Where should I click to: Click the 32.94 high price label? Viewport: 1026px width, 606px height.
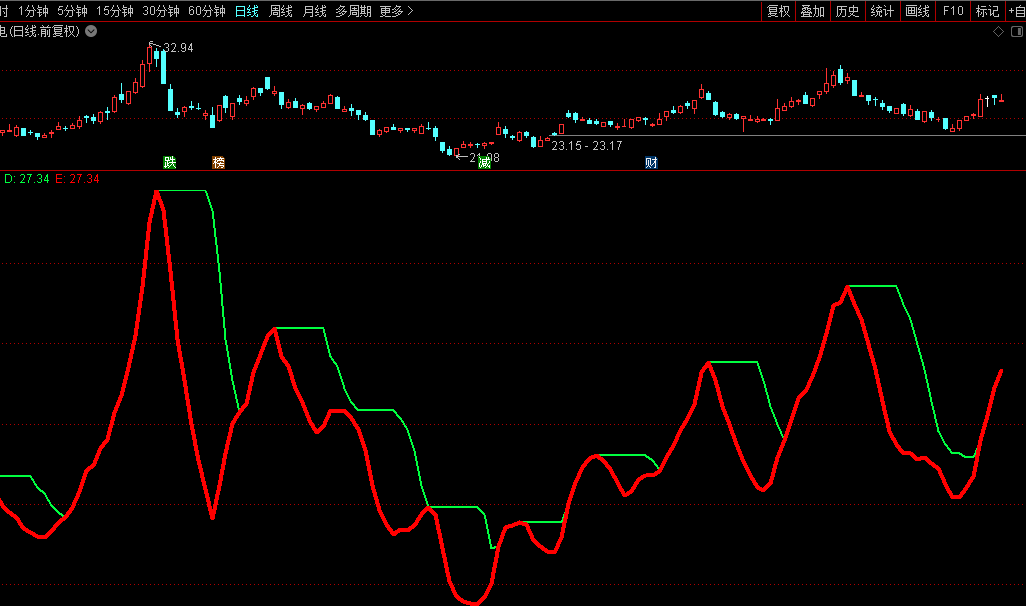(x=178, y=48)
